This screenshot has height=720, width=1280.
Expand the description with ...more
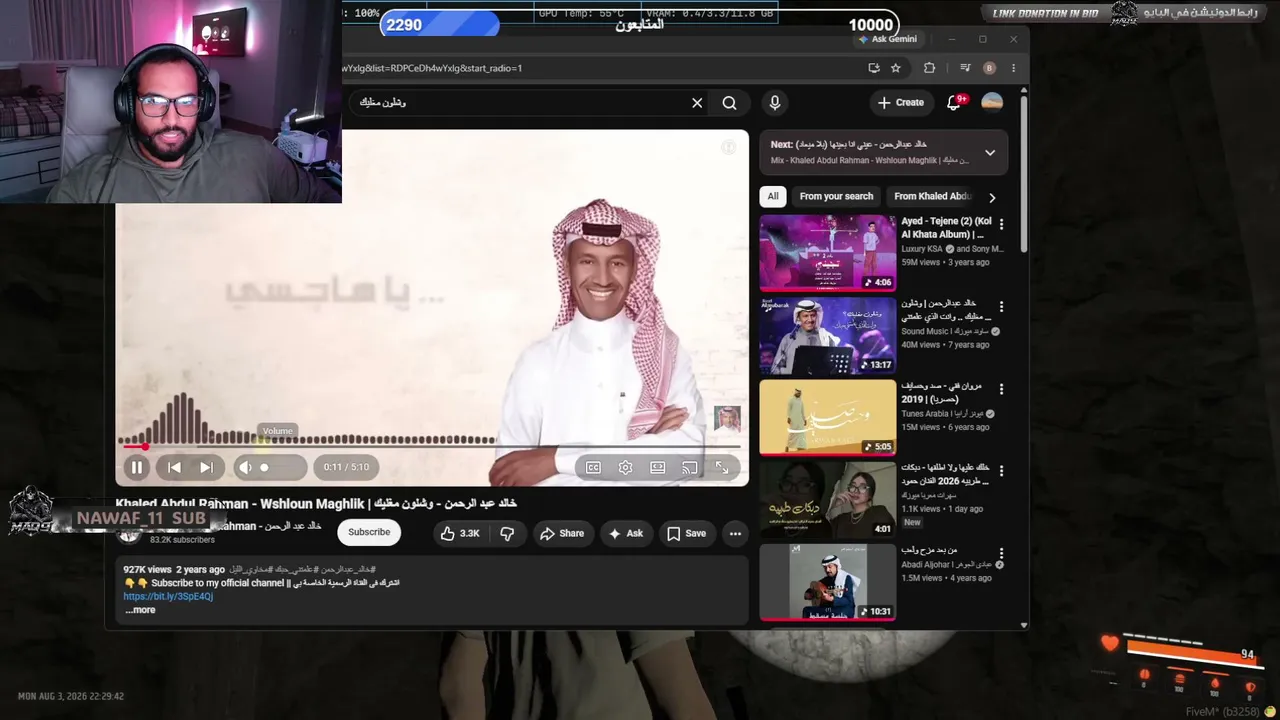[140, 610]
